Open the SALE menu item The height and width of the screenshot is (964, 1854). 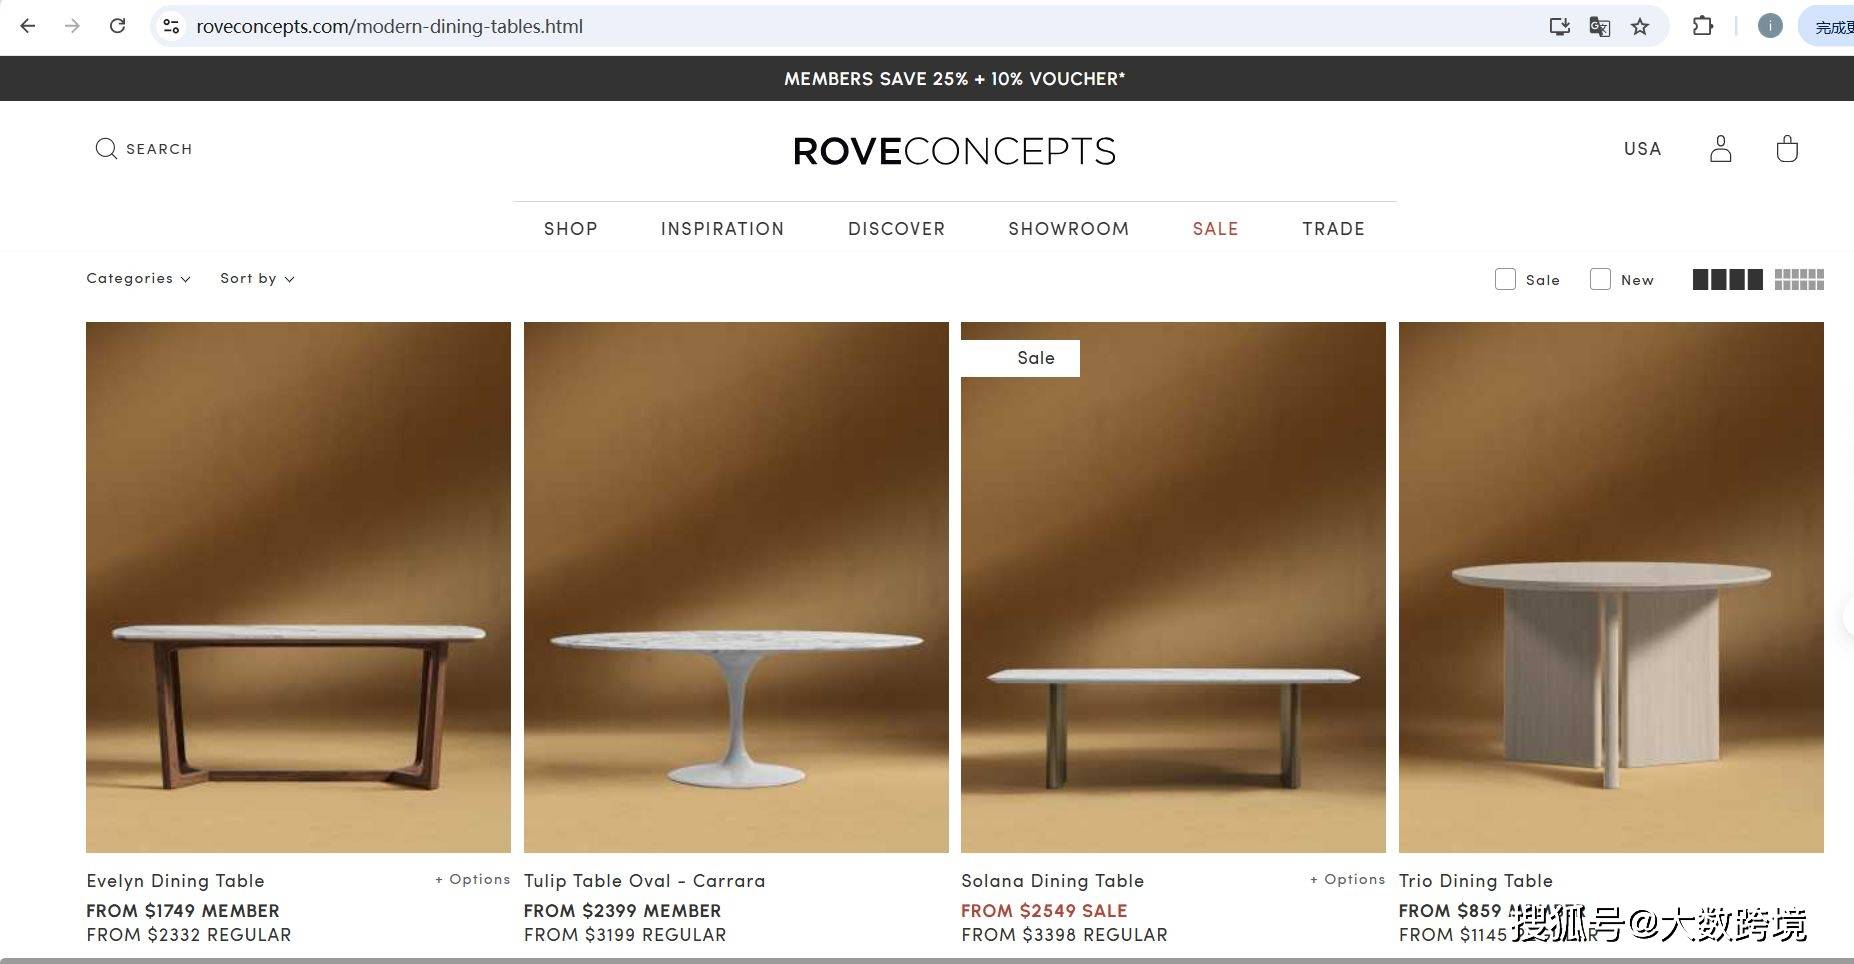[x=1215, y=229]
